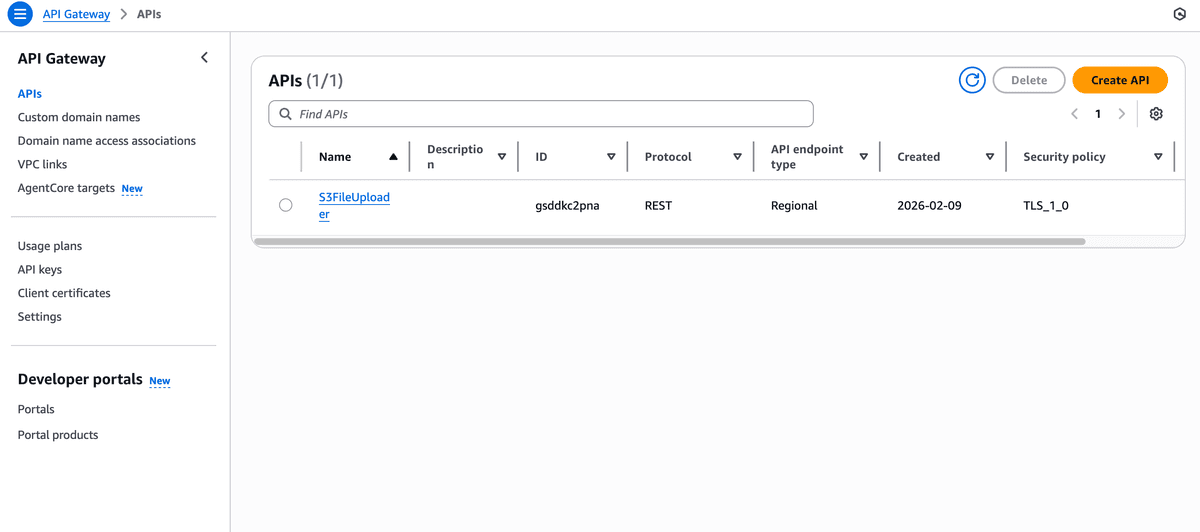
Task: Open the hamburger navigation menu
Action: (20, 15)
